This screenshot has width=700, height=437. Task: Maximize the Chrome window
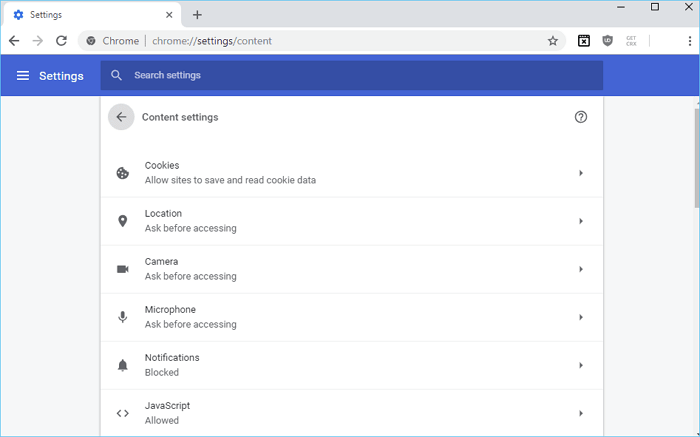[655, 7]
